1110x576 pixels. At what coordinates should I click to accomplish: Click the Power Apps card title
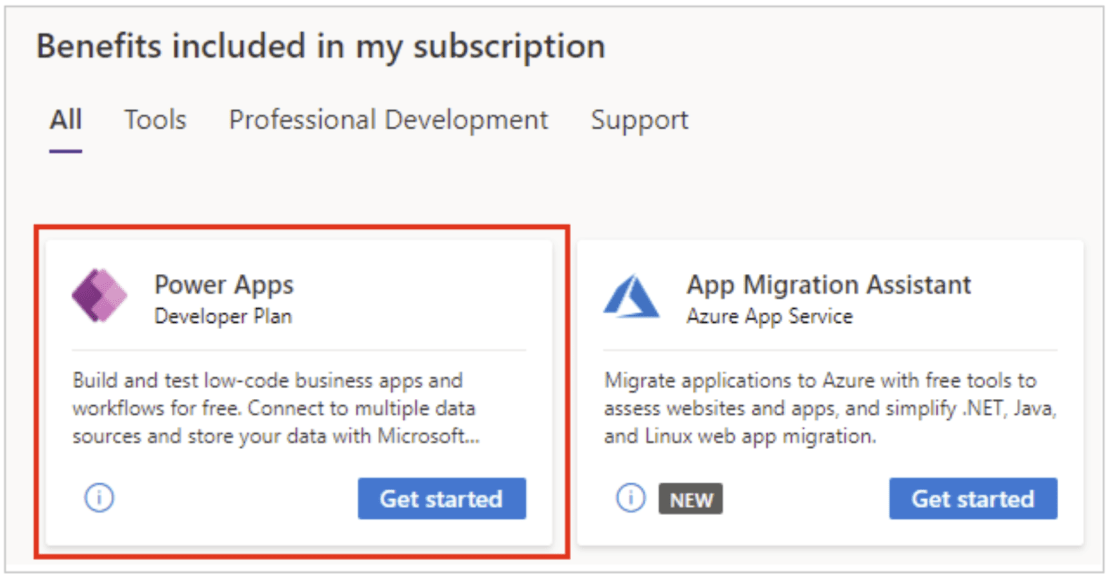tap(224, 285)
